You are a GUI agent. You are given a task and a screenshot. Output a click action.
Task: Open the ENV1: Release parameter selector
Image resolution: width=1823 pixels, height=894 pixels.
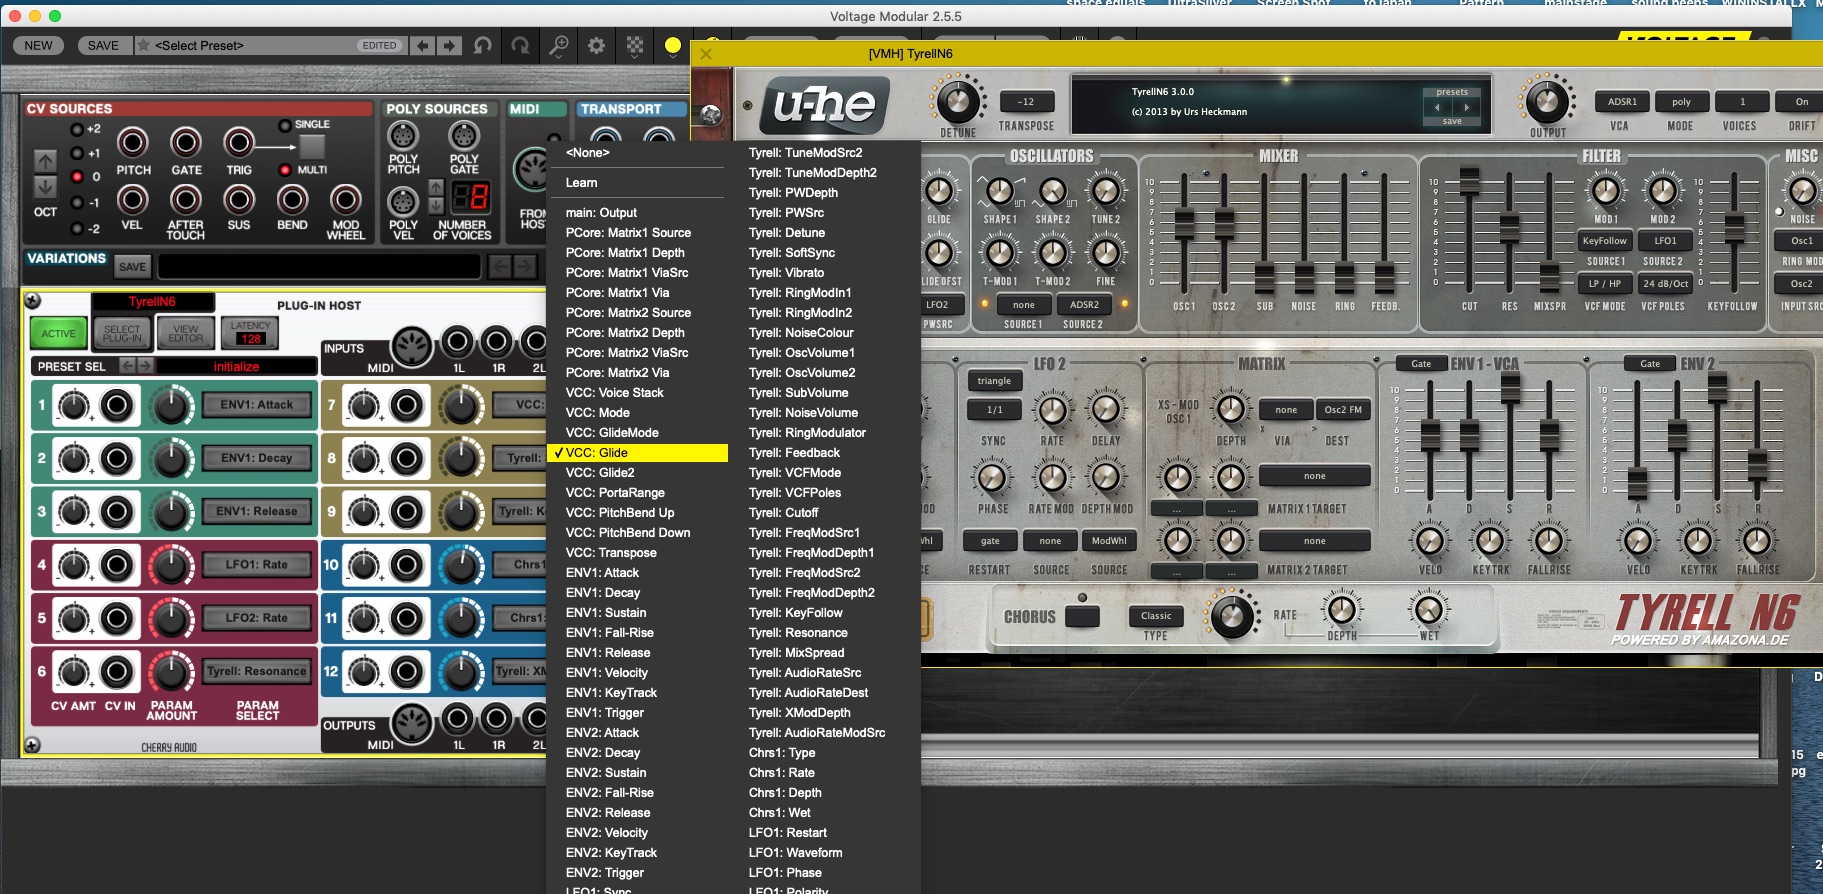256,511
